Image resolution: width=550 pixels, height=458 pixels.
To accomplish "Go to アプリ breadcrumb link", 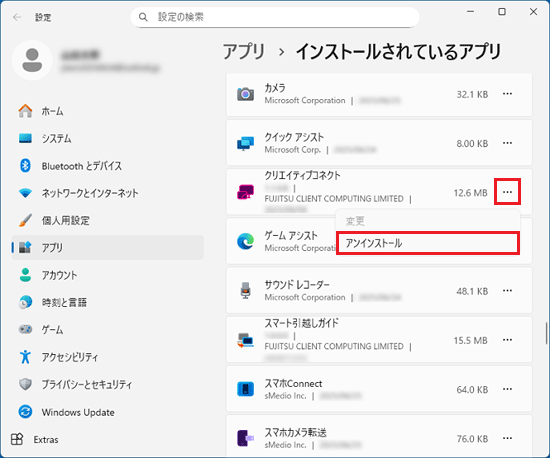I will pos(244,52).
